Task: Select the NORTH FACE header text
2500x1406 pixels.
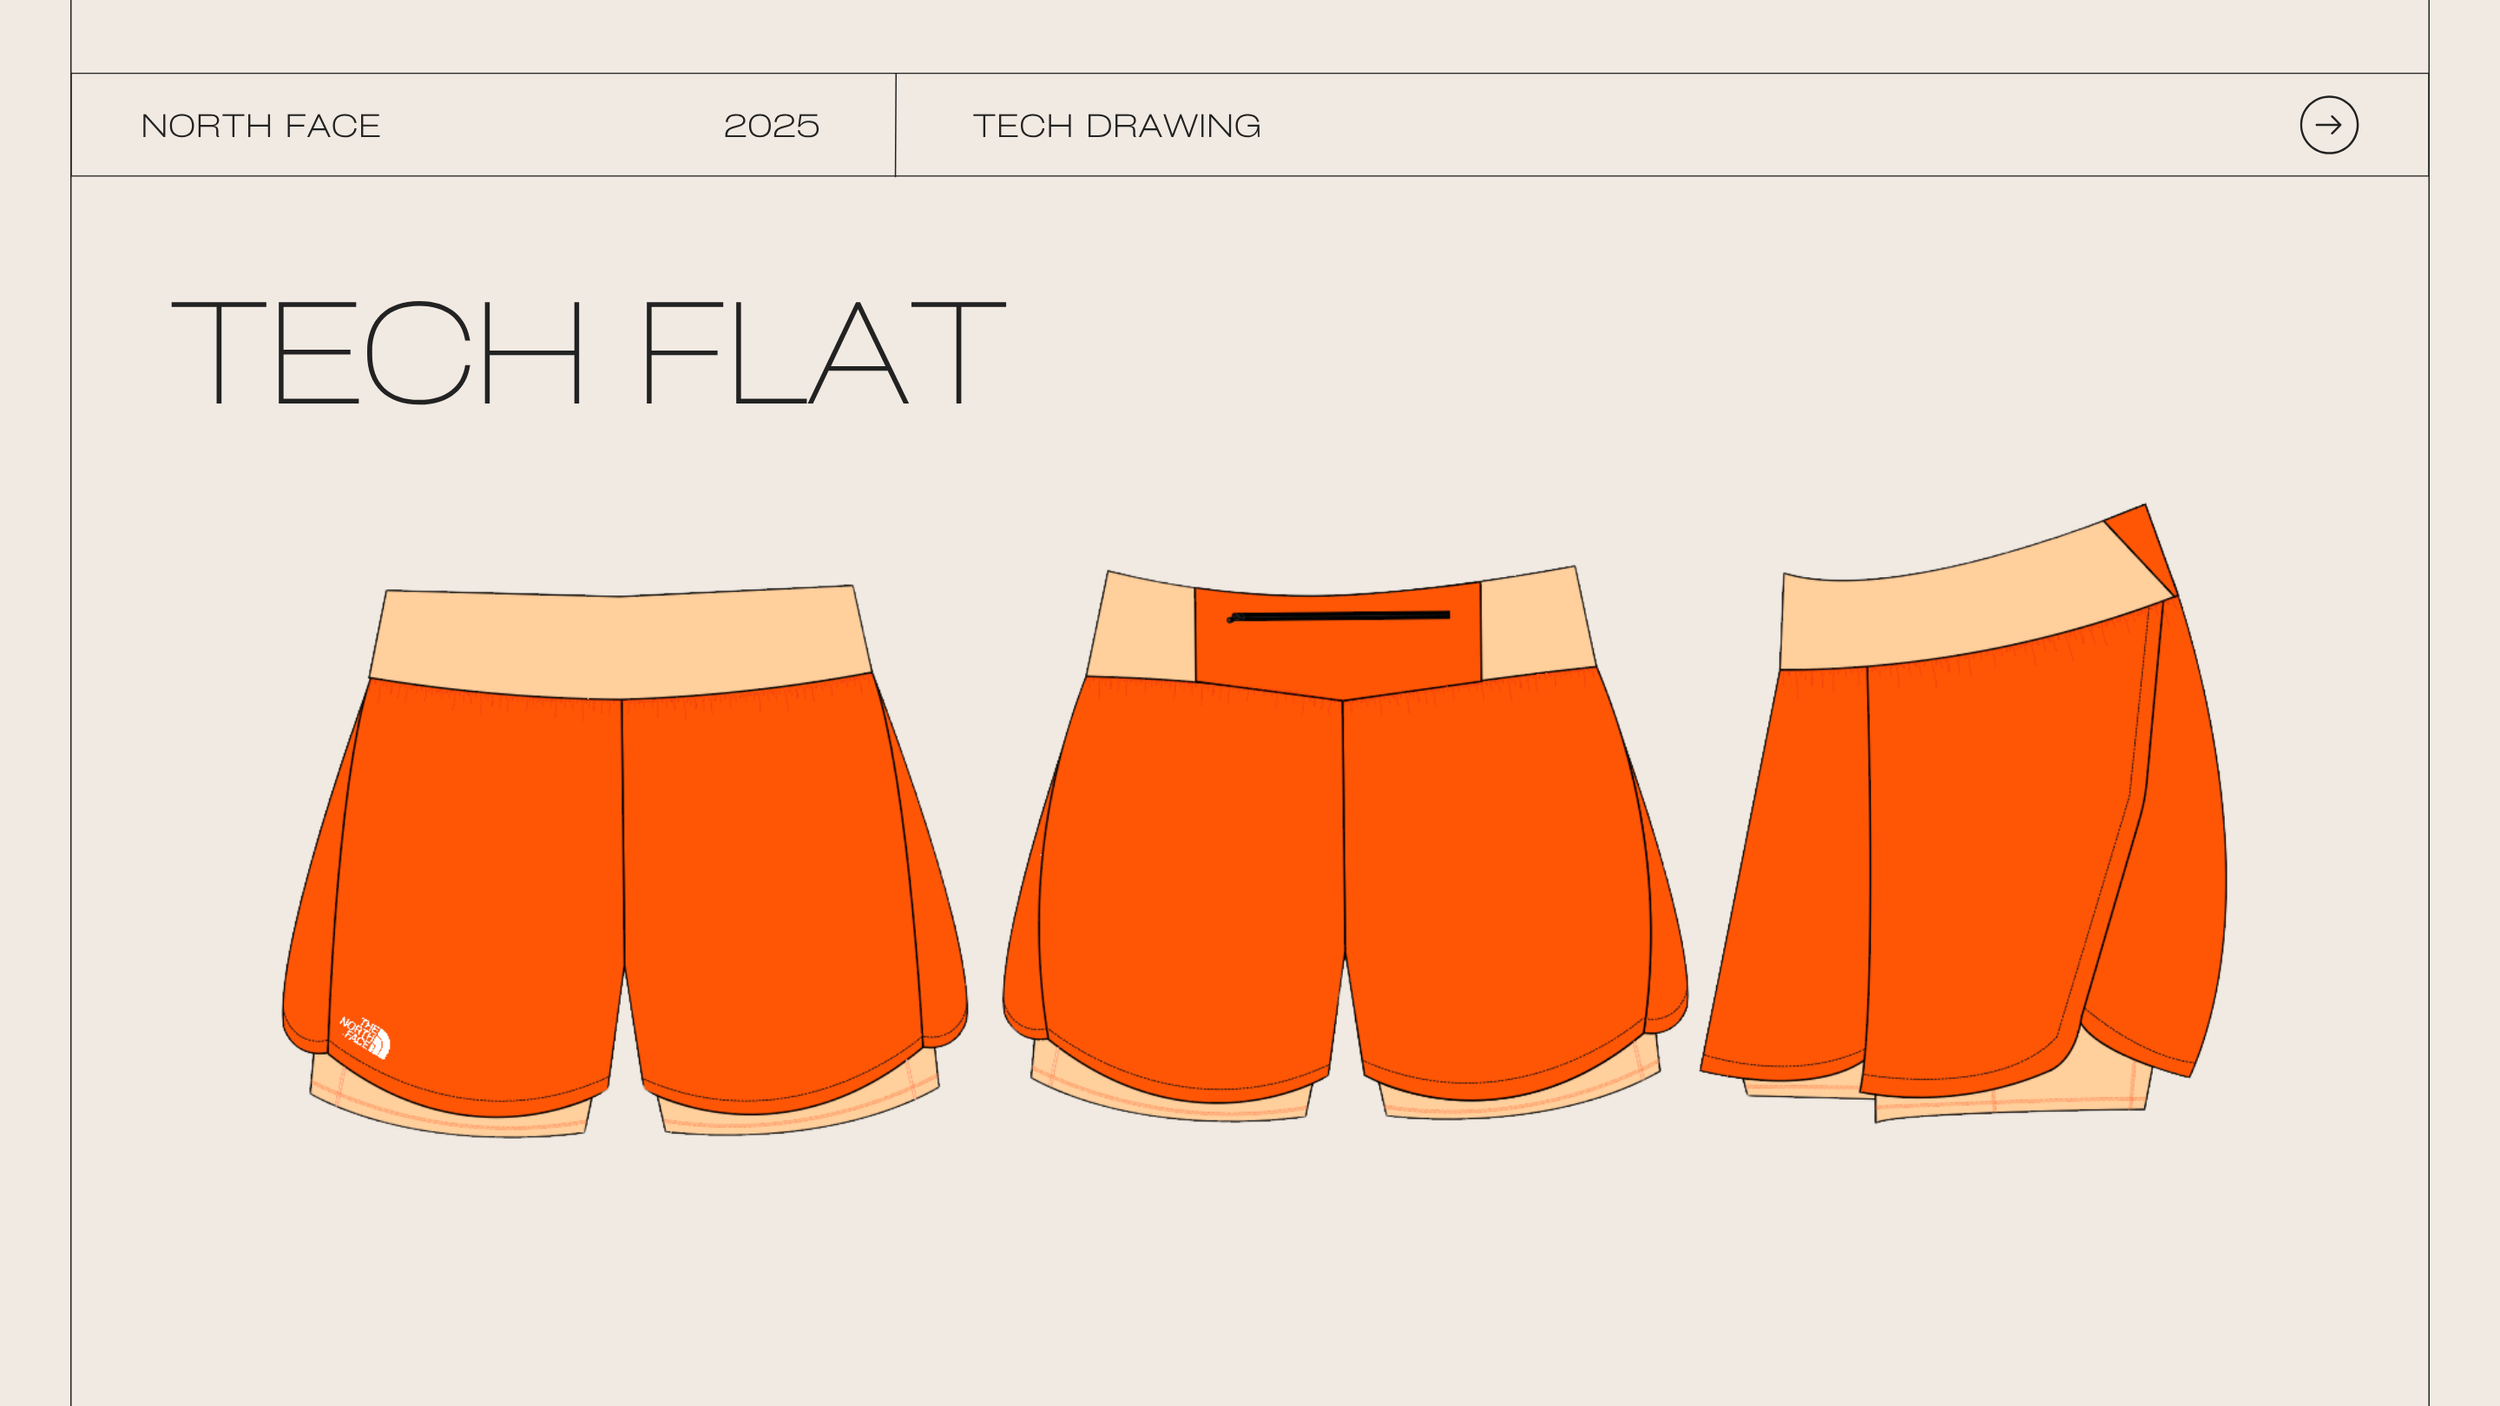Action: coord(261,126)
